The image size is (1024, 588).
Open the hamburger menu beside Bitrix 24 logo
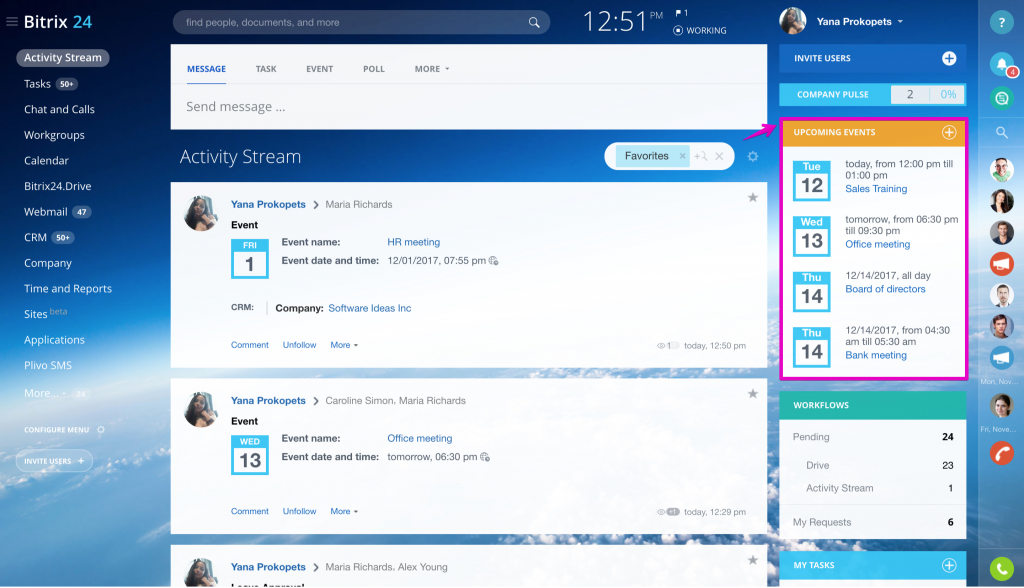12,22
